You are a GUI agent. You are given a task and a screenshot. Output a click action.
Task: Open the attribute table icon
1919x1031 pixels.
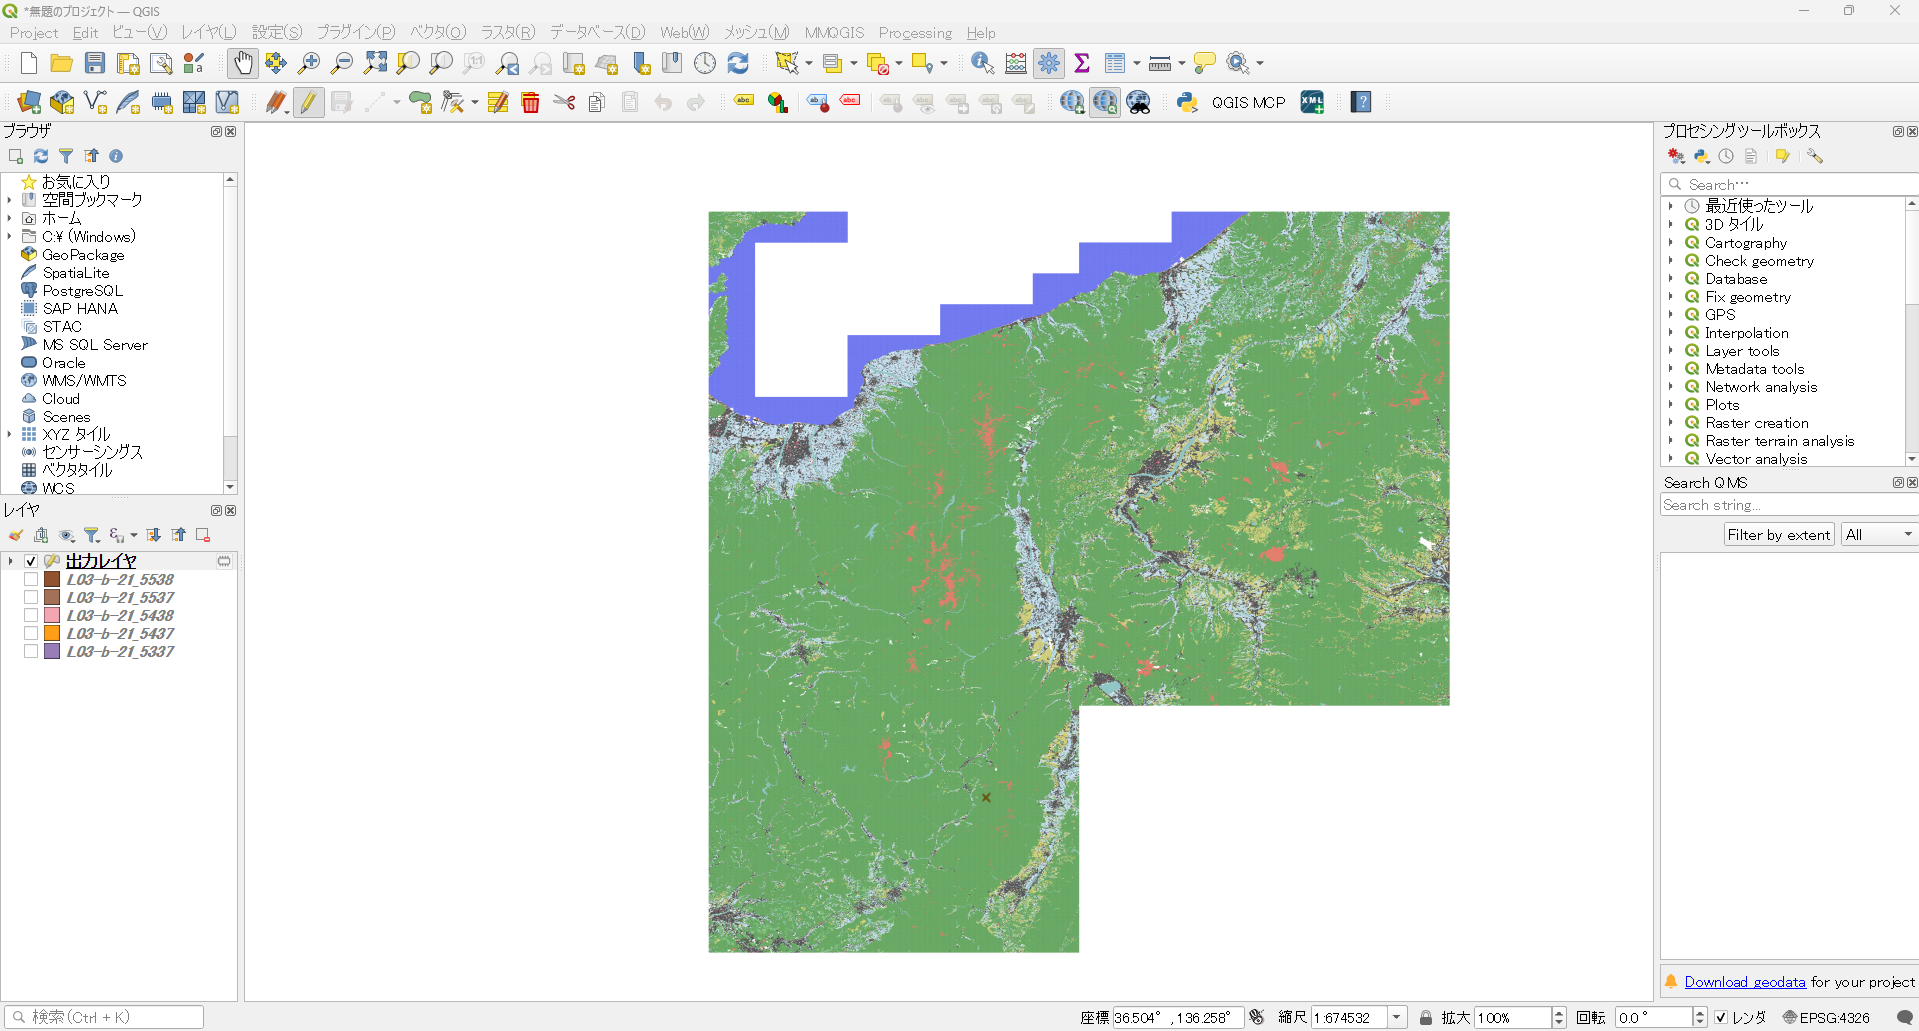tap(1115, 63)
